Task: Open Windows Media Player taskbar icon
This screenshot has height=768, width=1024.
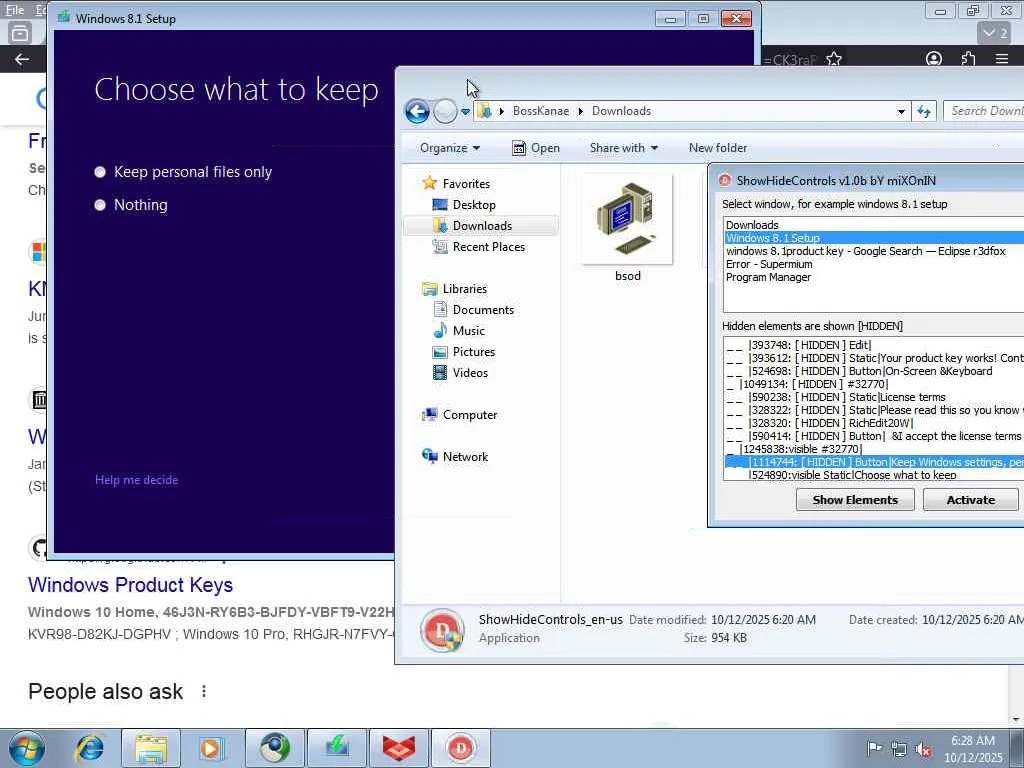Action: (x=212, y=748)
